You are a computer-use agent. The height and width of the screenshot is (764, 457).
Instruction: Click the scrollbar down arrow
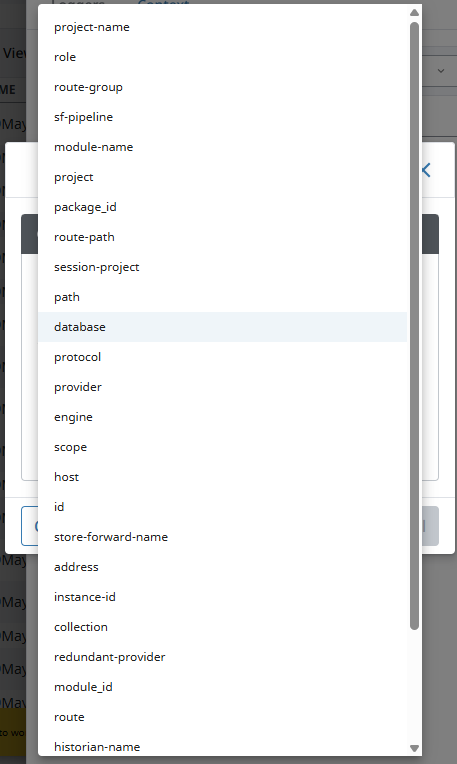[415, 748]
